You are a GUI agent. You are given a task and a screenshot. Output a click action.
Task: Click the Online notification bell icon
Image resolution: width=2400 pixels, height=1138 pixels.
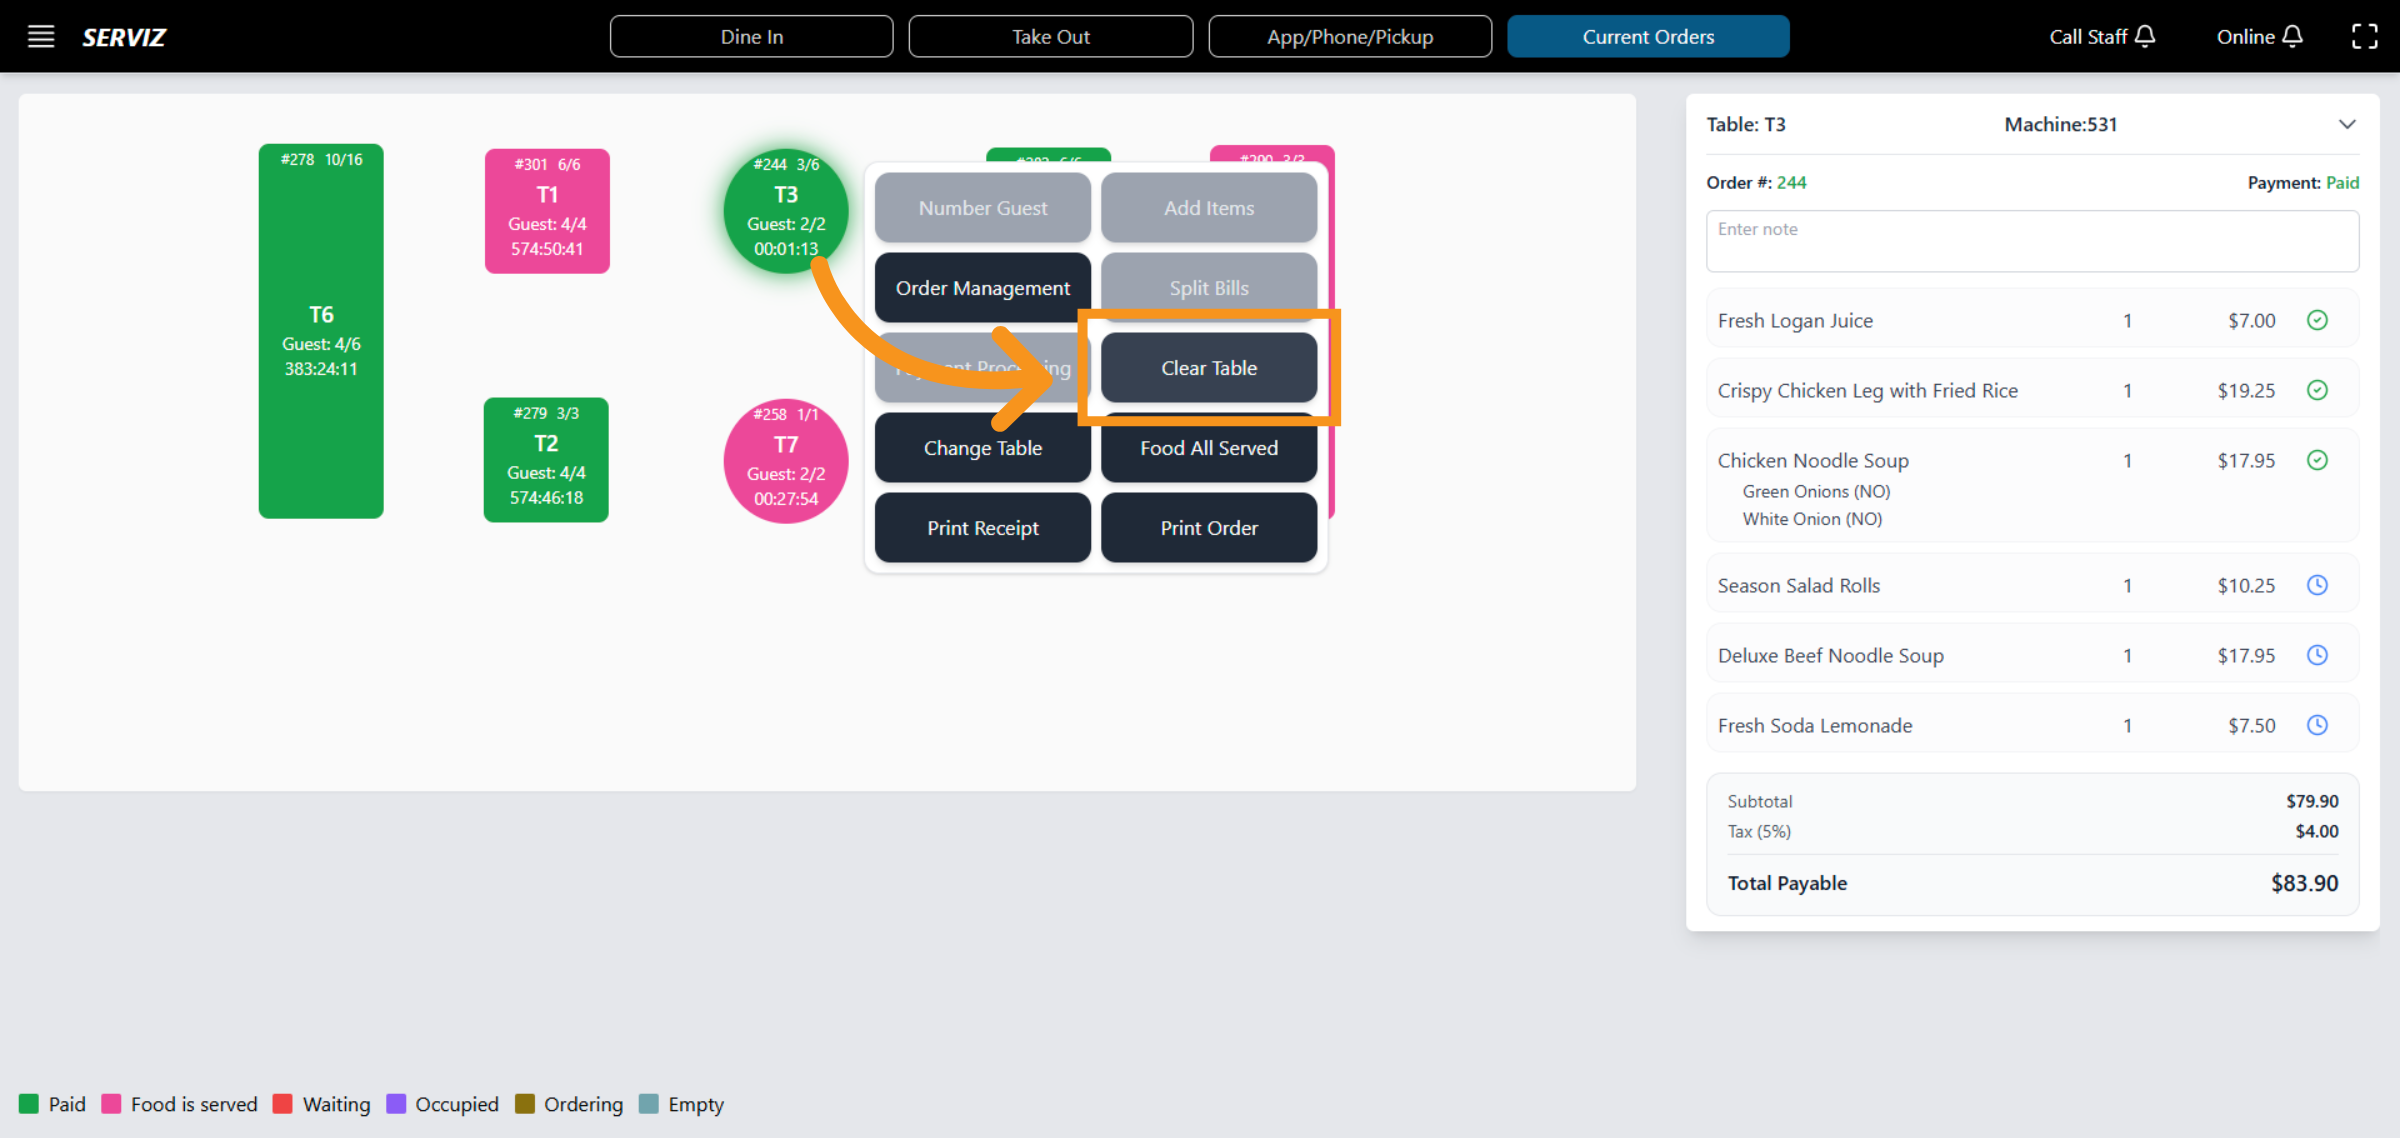click(x=2293, y=37)
